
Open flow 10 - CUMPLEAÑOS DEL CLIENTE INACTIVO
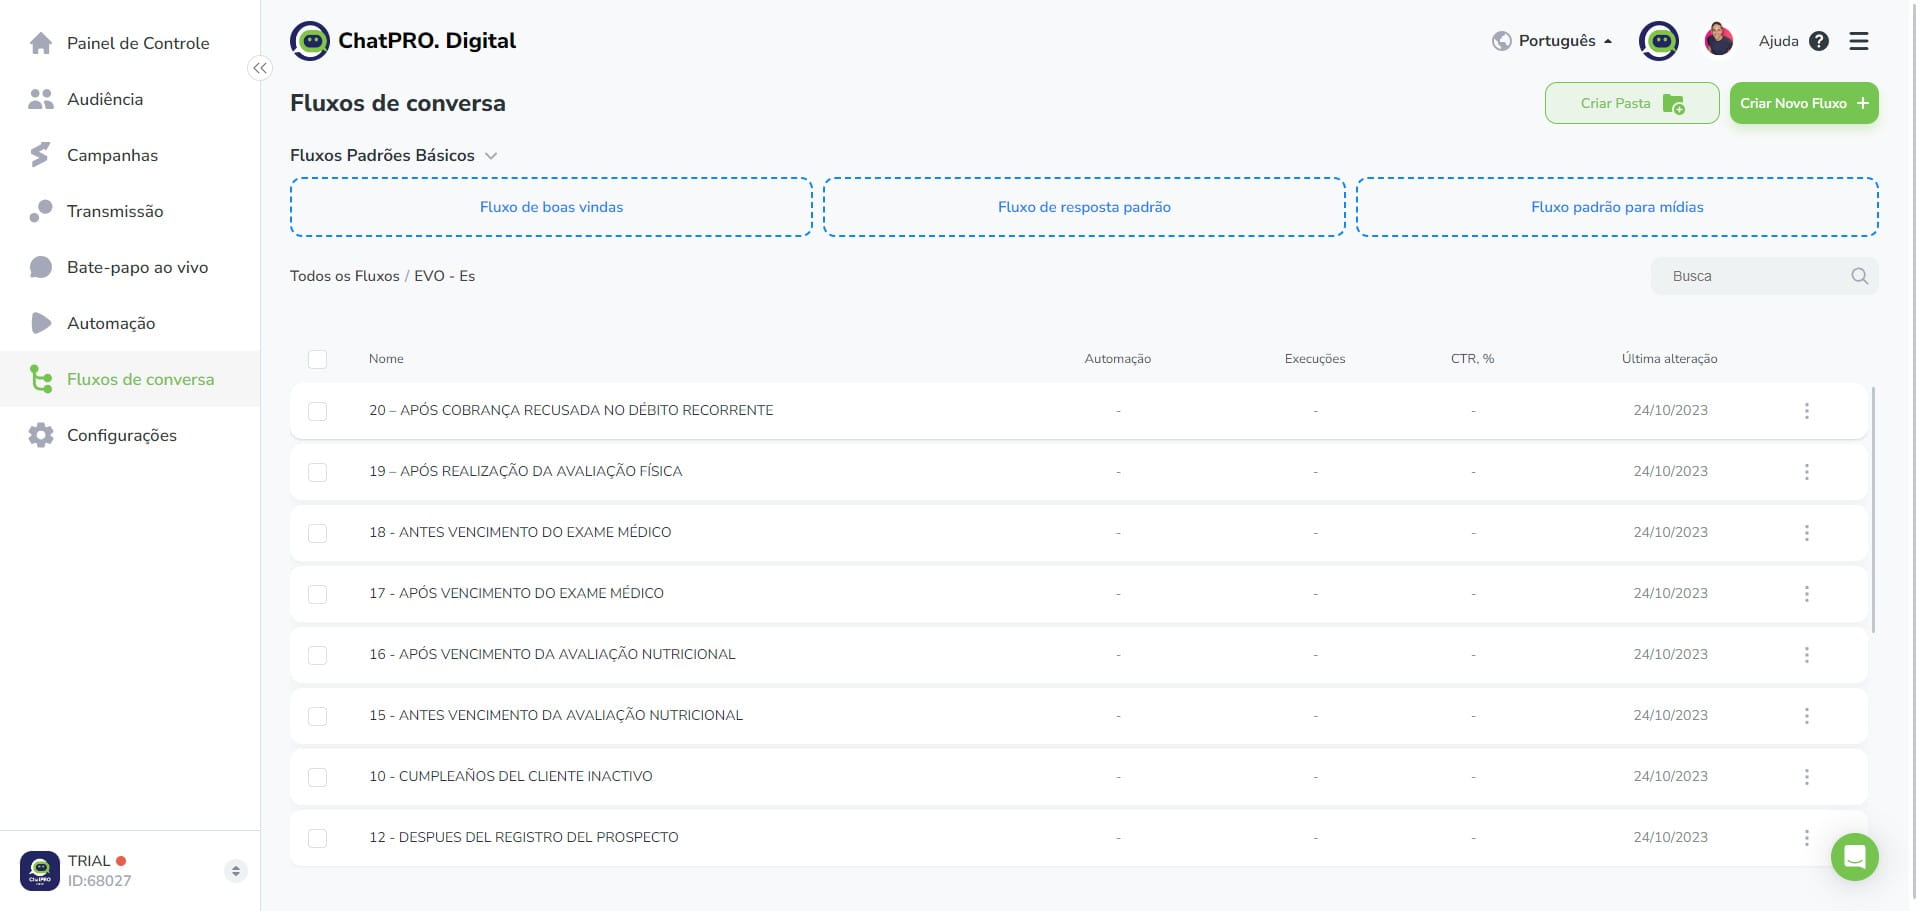click(x=510, y=776)
